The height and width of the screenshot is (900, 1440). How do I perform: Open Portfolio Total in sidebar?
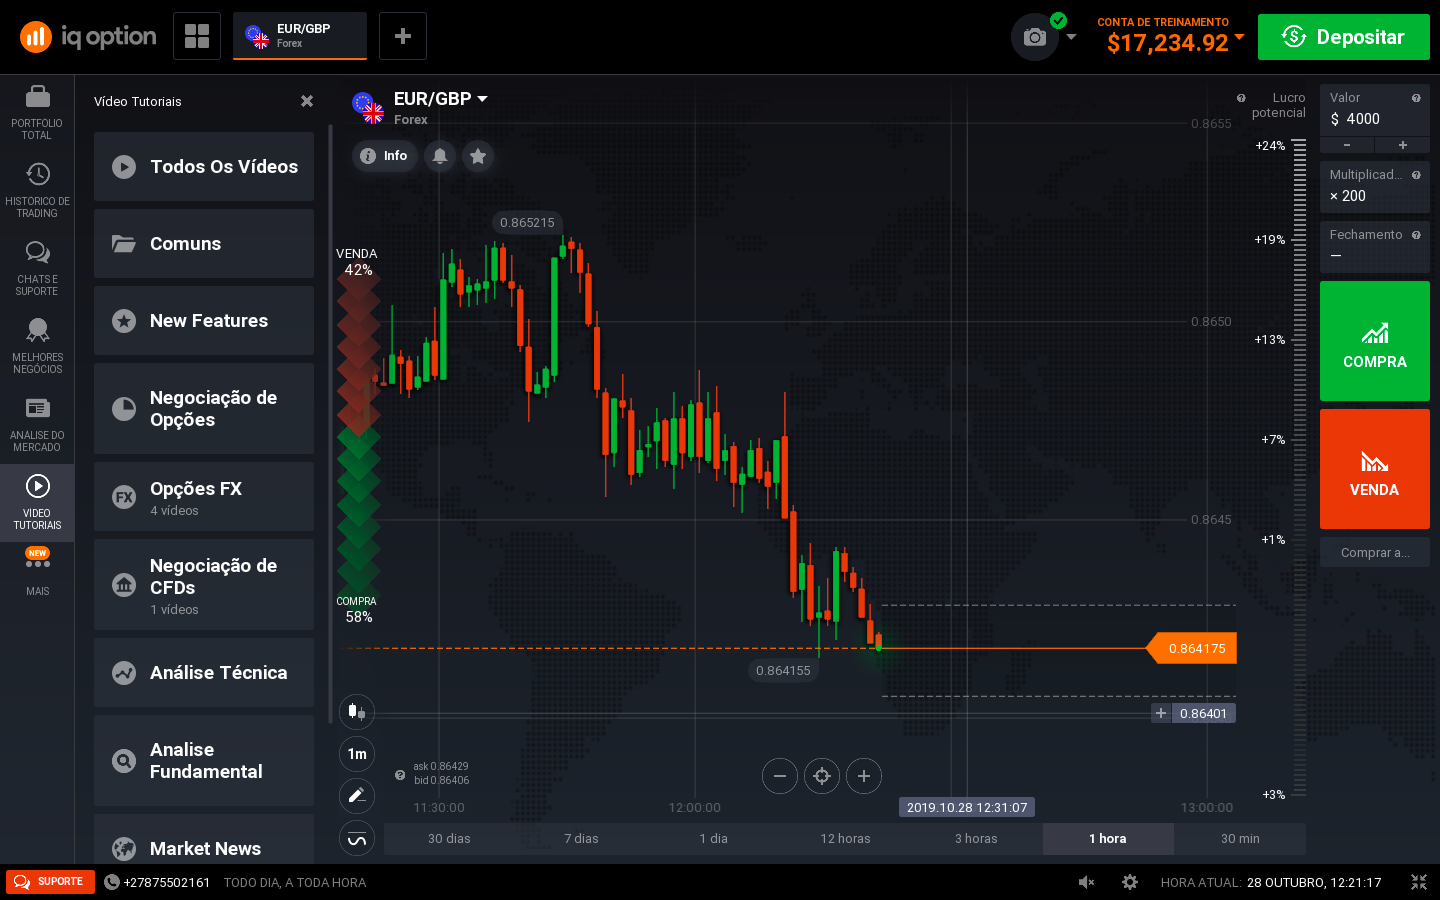[37, 113]
